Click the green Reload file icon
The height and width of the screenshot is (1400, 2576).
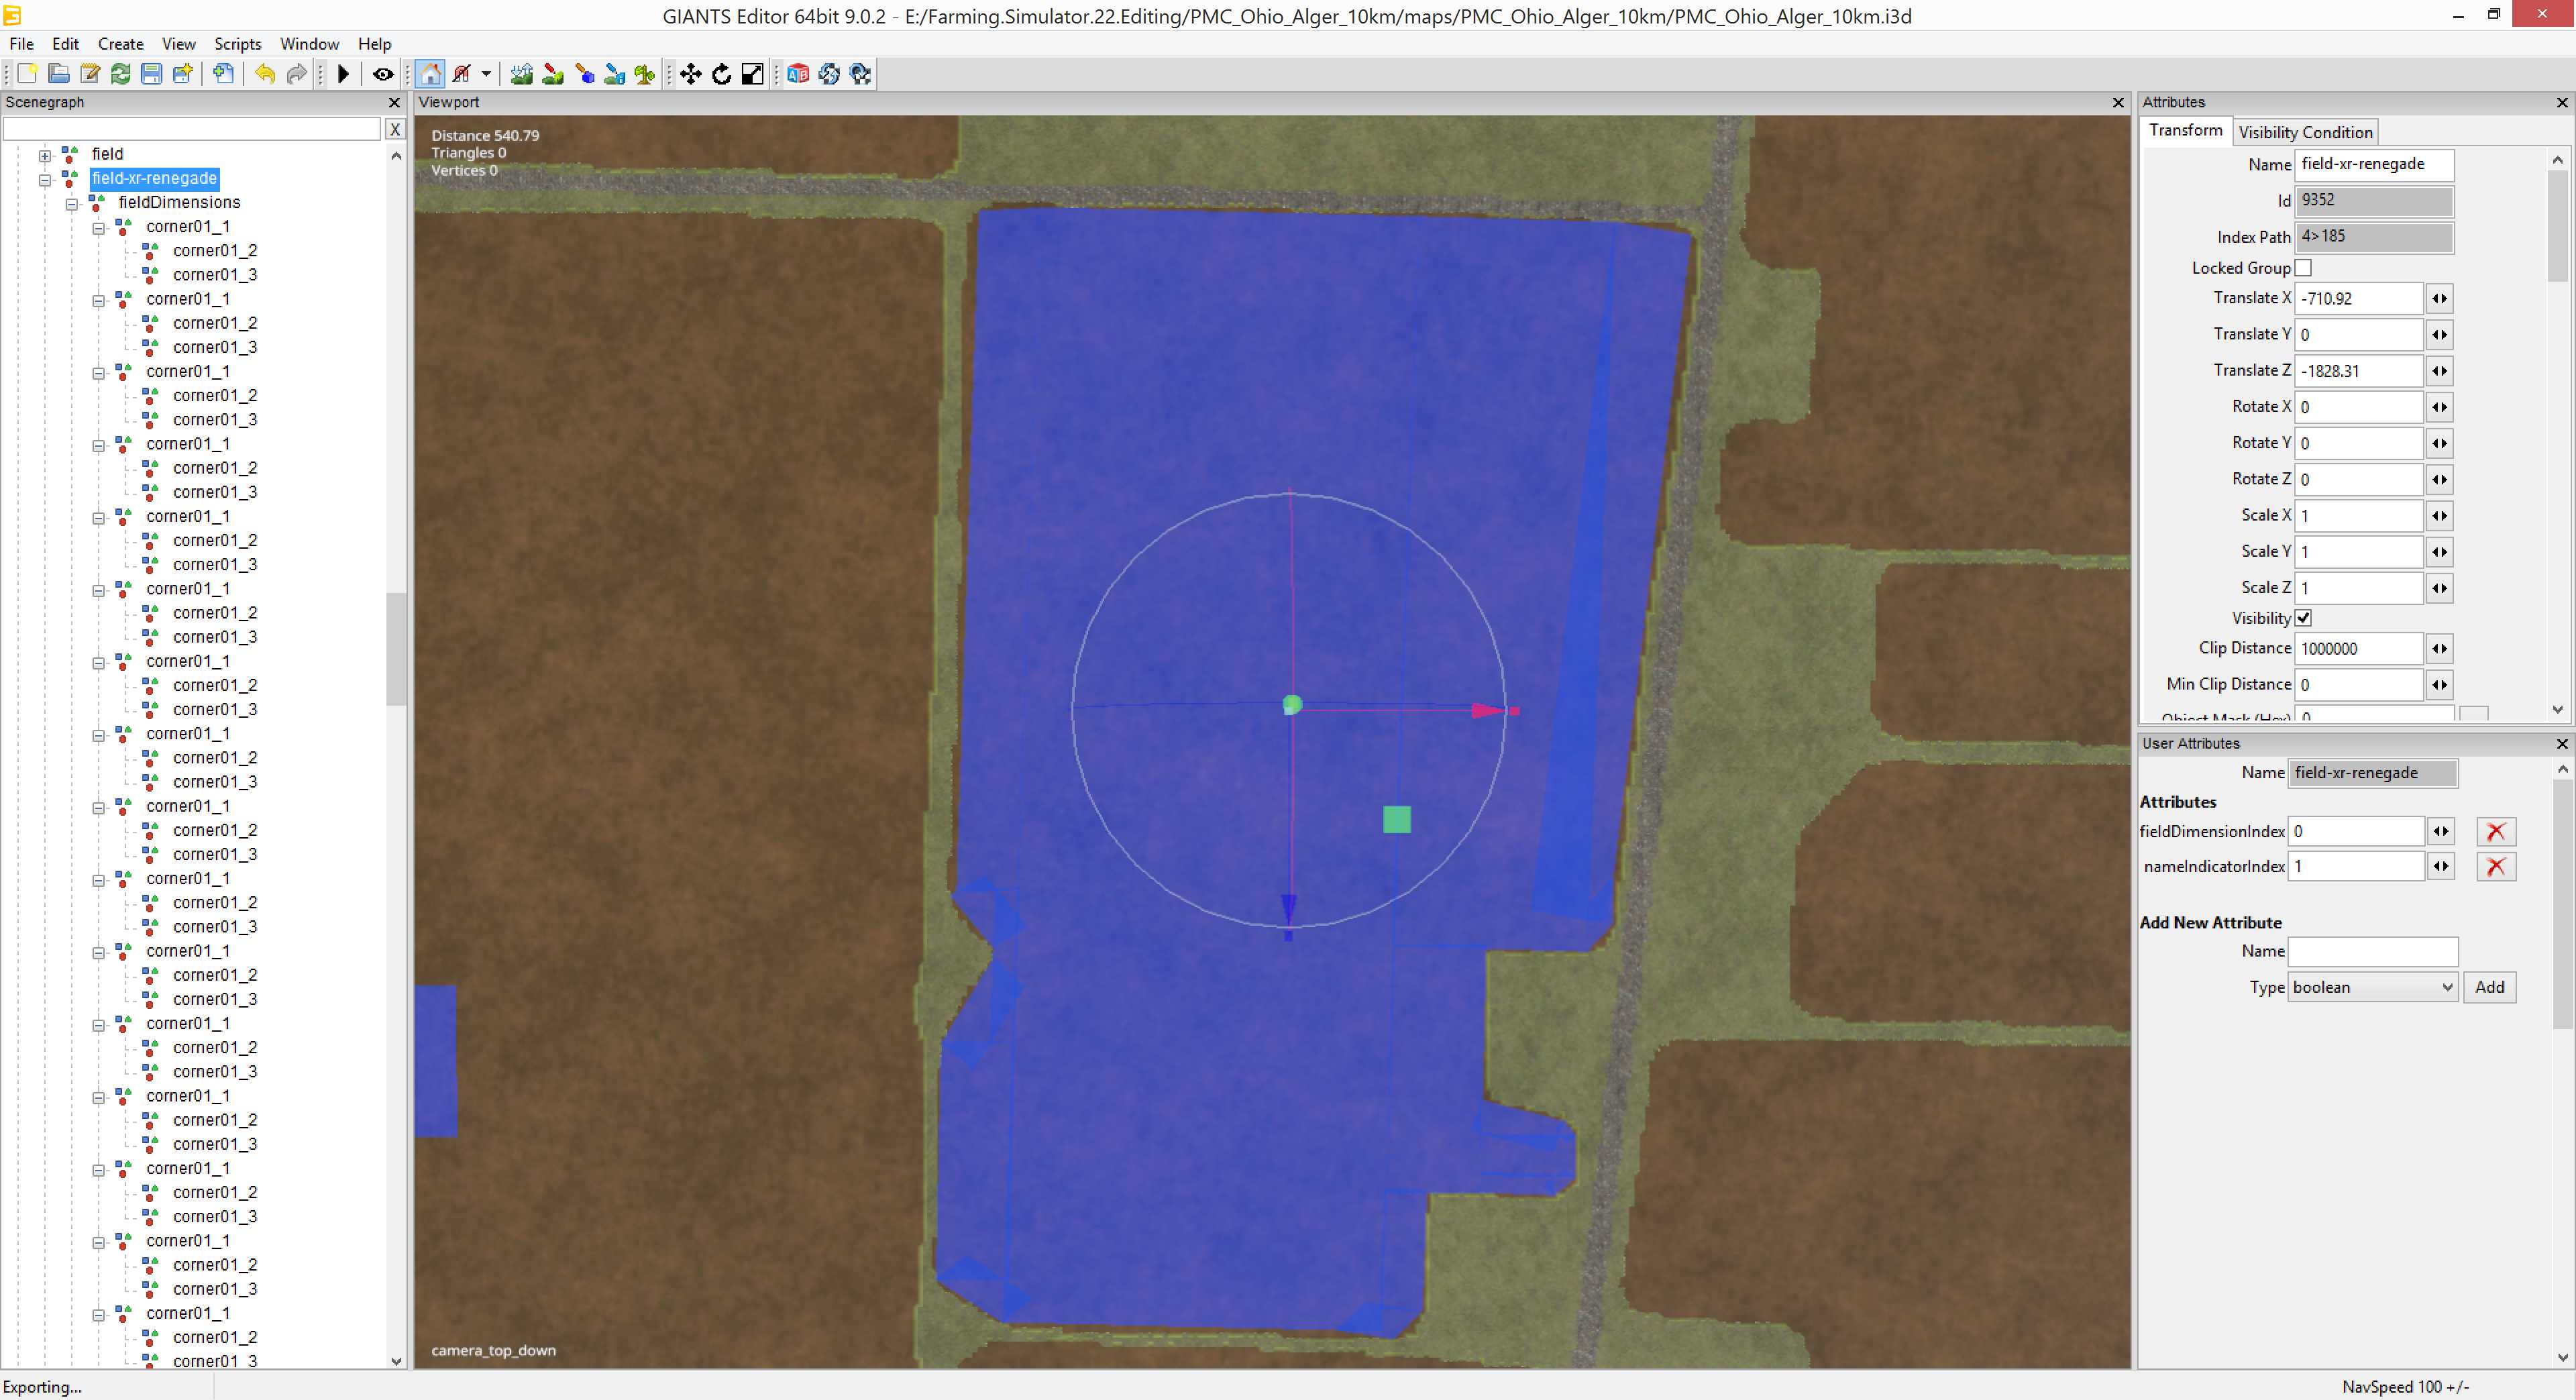[x=121, y=74]
